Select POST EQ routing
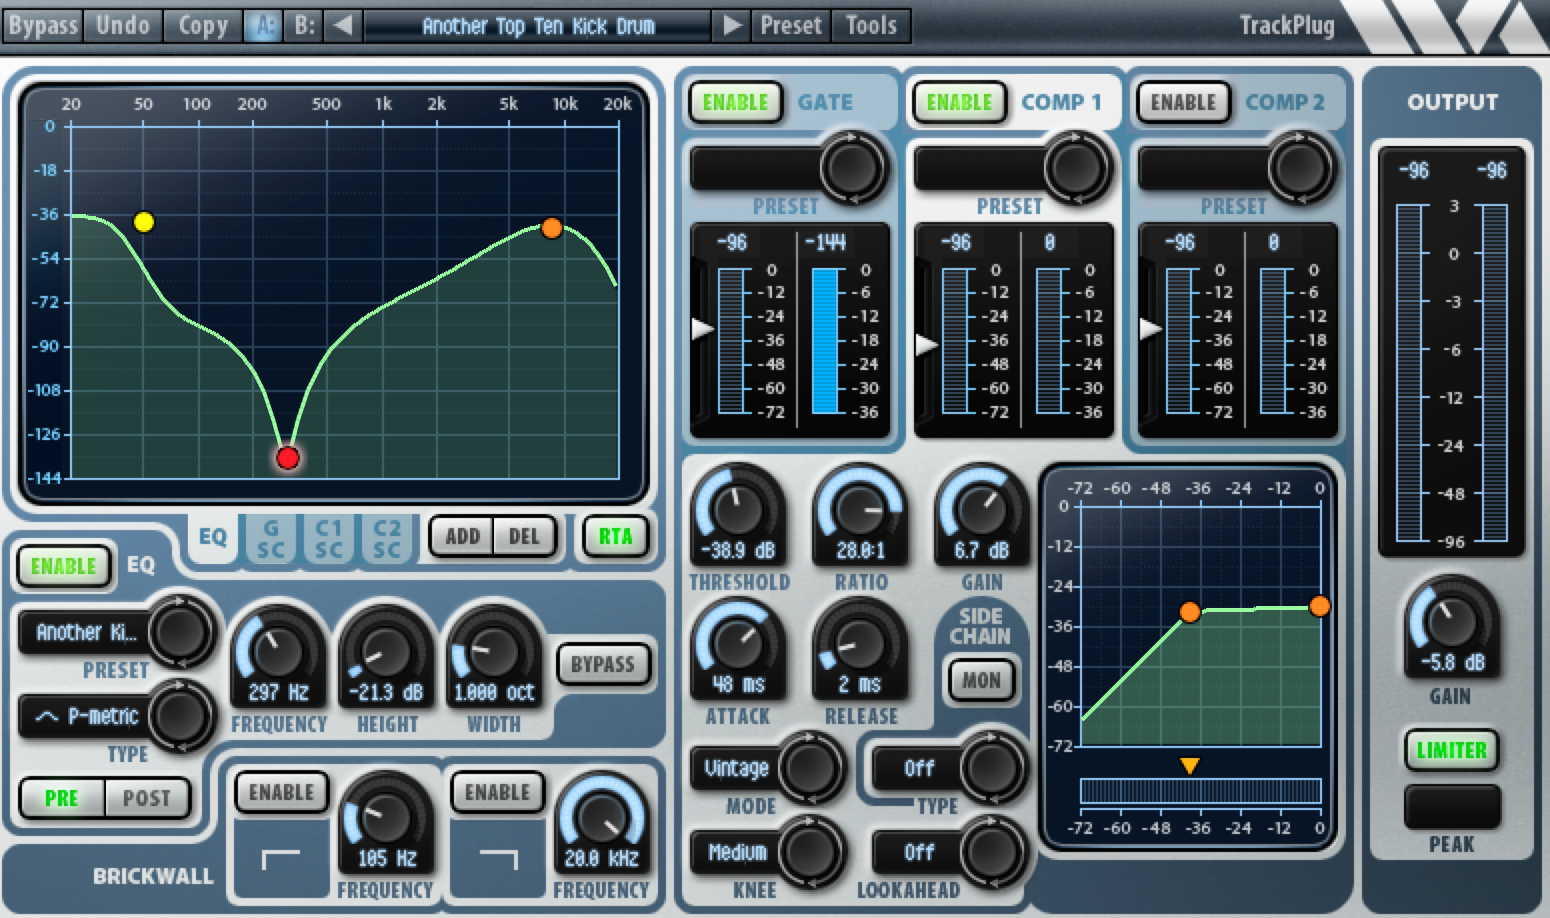 point(146,798)
